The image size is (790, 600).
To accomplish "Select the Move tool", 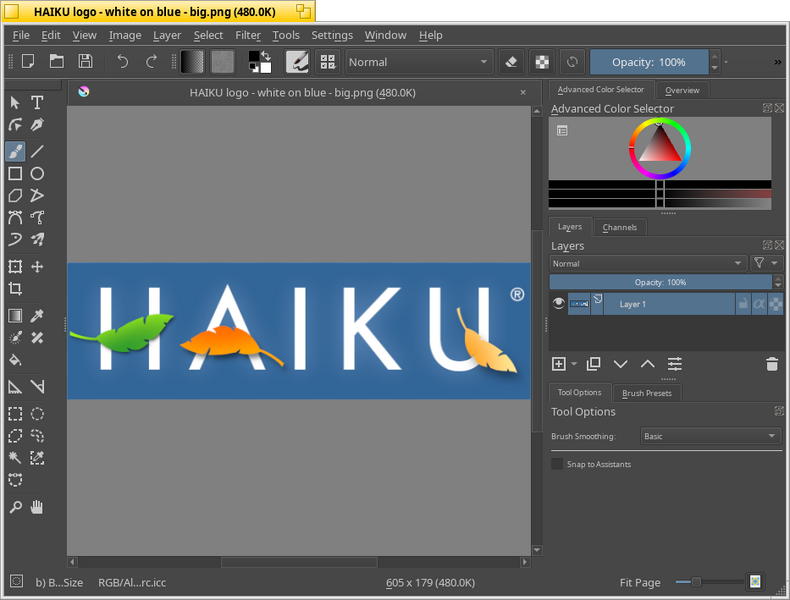I will click(37, 266).
